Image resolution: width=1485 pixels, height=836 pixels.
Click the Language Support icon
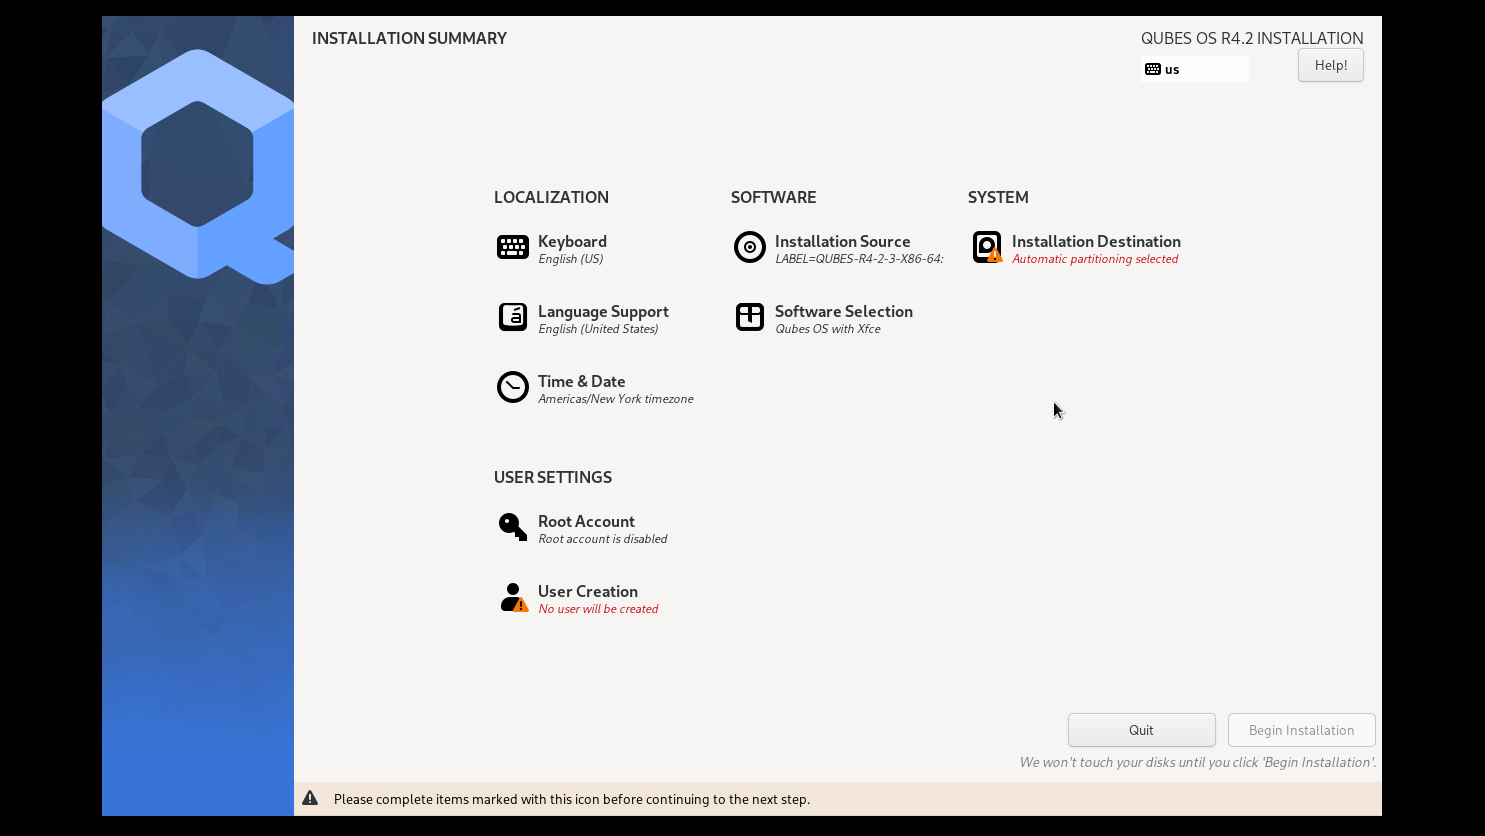[x=513, y=317]
